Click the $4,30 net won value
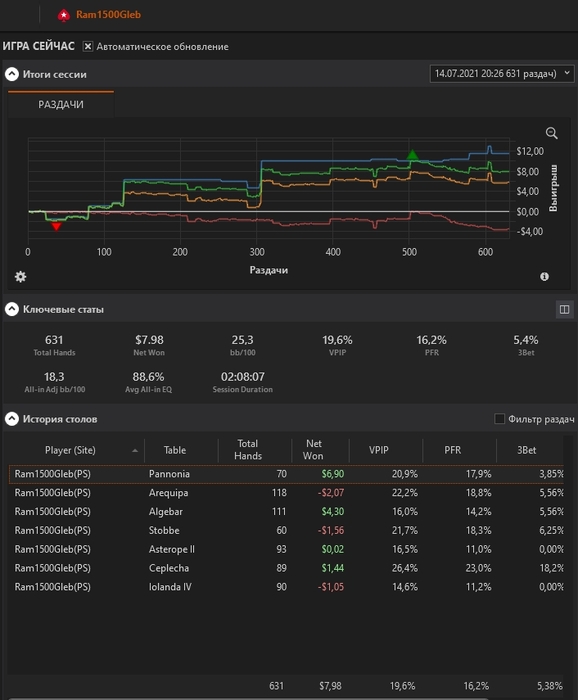 [333, 512]
